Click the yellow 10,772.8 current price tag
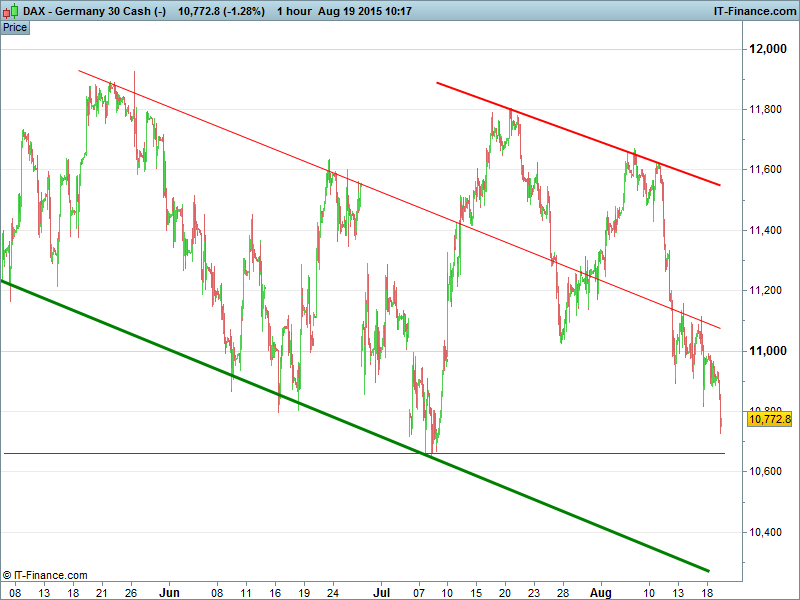800x600 pixels. [x=769, y=420]
